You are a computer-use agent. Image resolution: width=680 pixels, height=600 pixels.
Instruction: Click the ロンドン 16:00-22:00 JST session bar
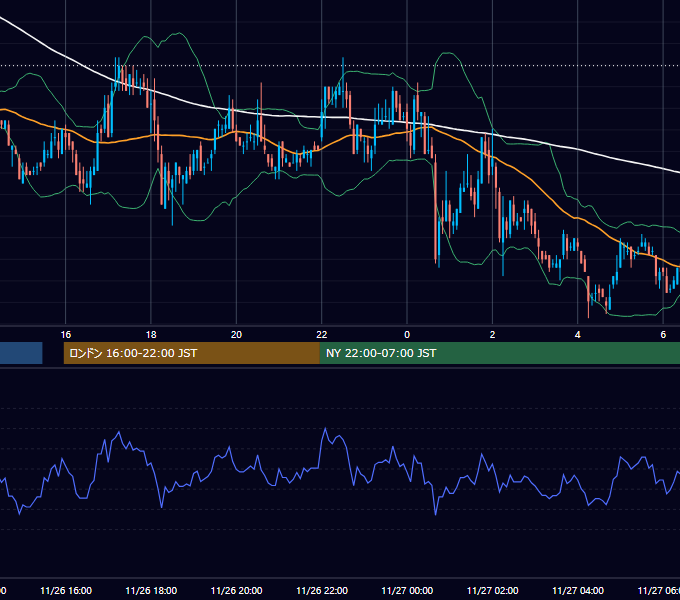tap(192, 353)
